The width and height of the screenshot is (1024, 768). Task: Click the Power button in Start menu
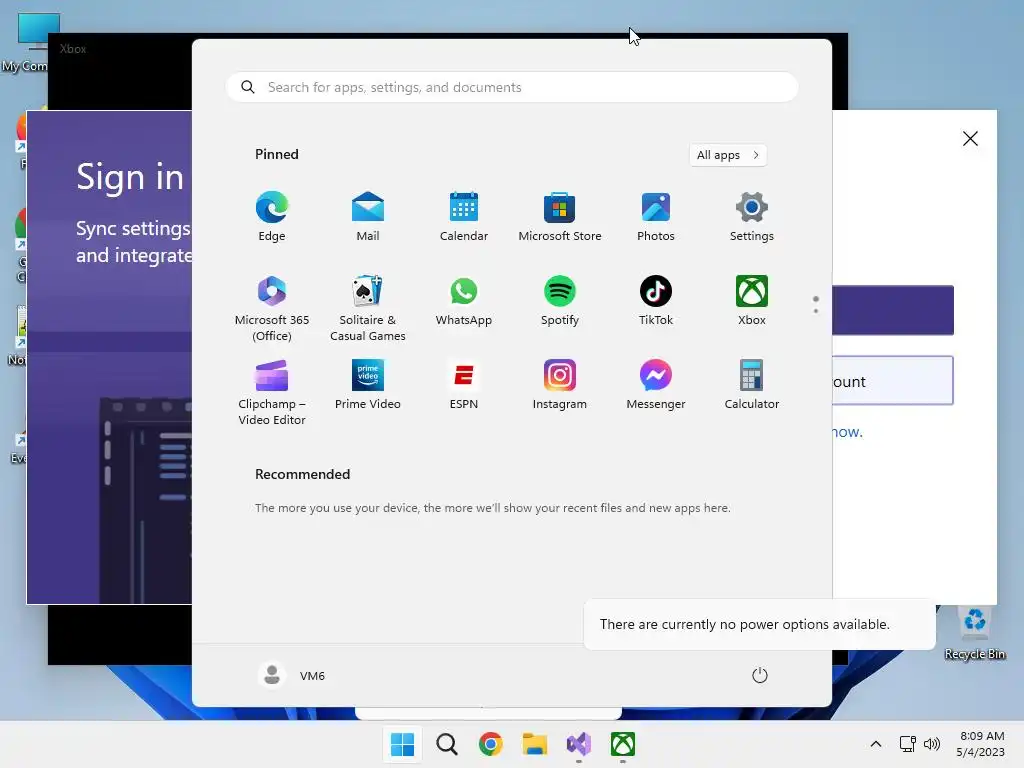click(760, 675)
